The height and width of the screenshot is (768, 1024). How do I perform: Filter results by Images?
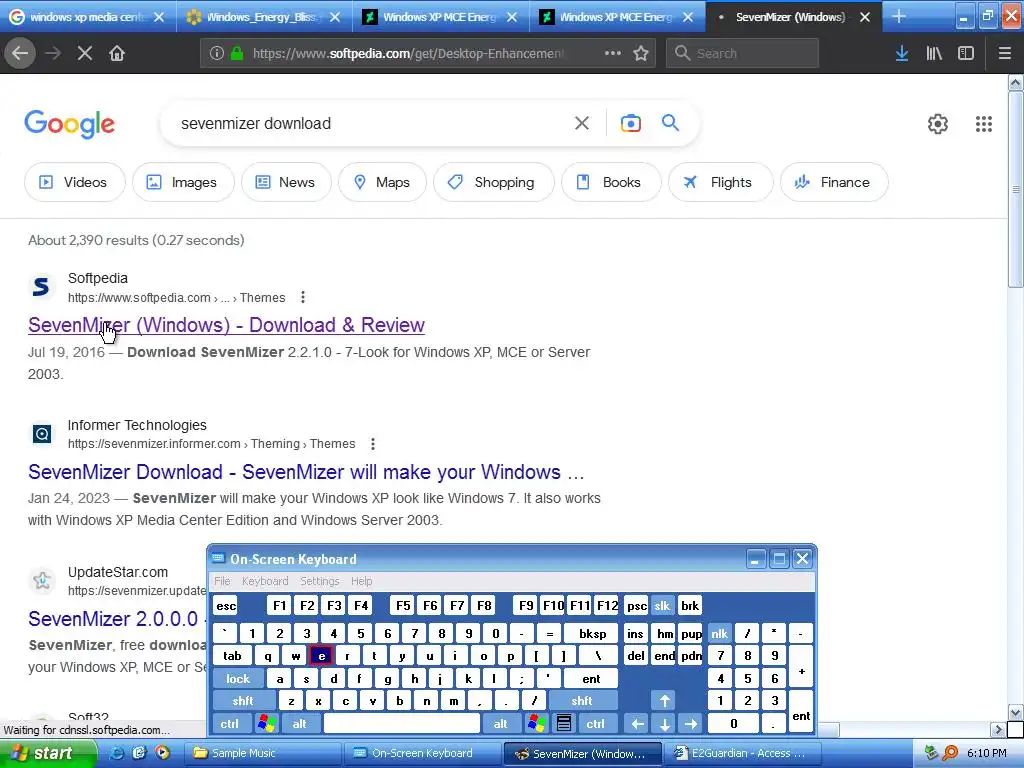click(183, 182)
